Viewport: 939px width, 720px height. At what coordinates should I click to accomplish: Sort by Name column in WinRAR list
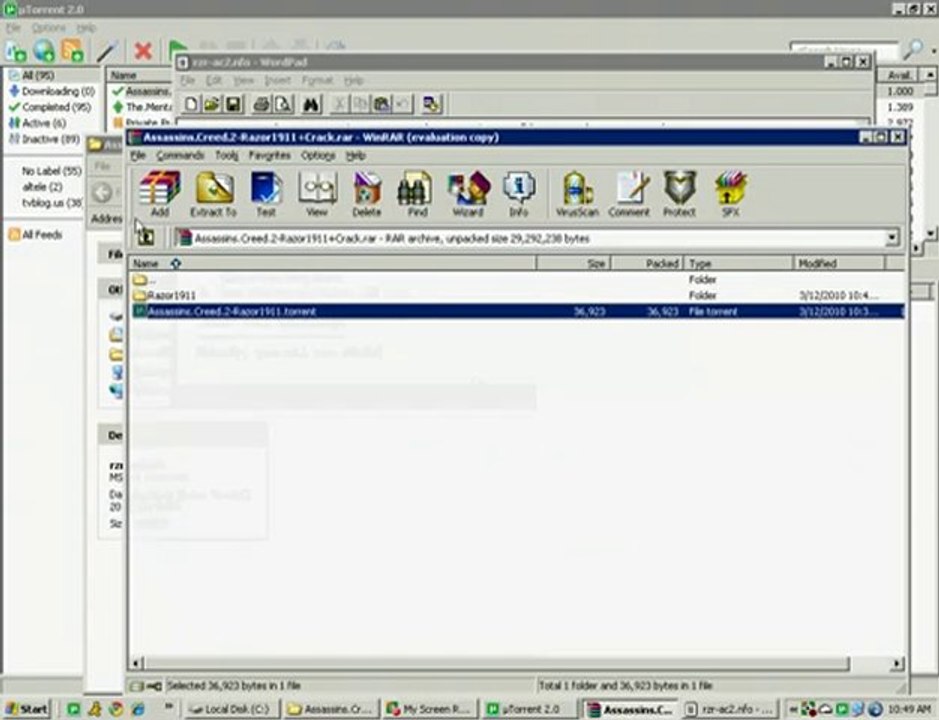[x=332, y=263]
